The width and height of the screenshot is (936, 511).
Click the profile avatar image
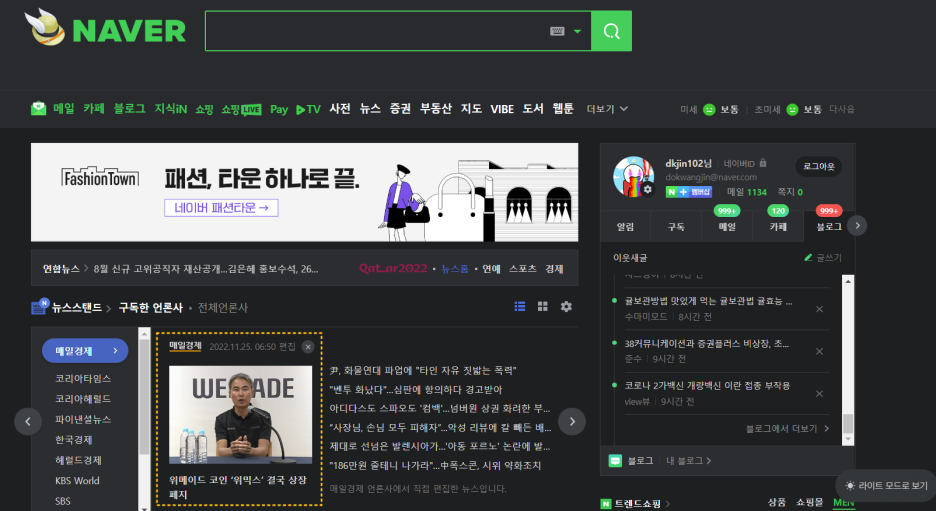633,177
